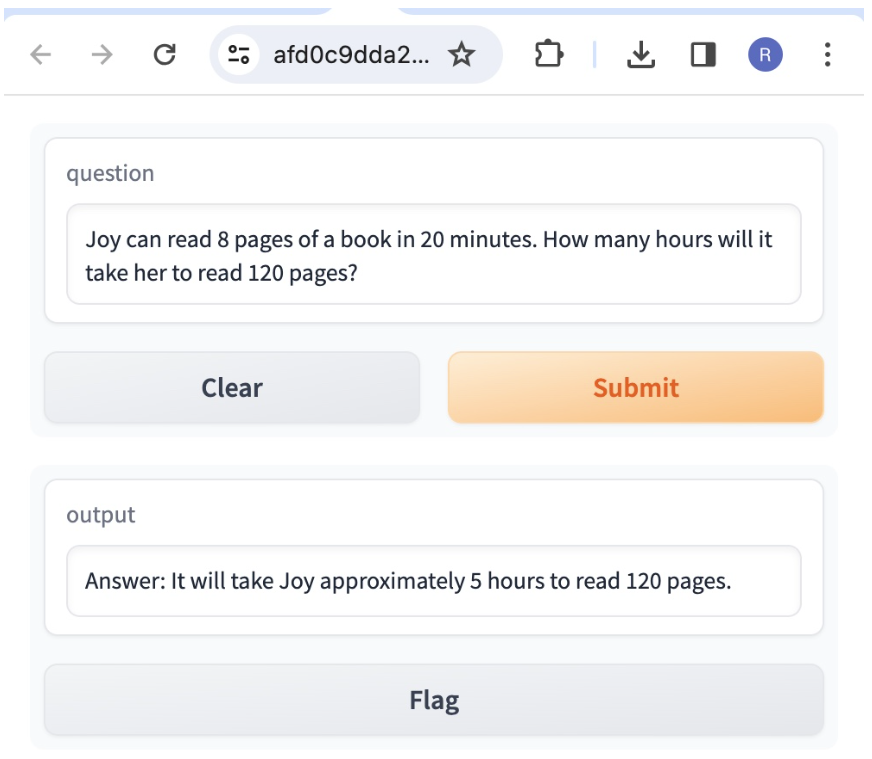Viewport: 872px width, 759px height.
Task: Click the 'question' field label
Action: (110, 173)
